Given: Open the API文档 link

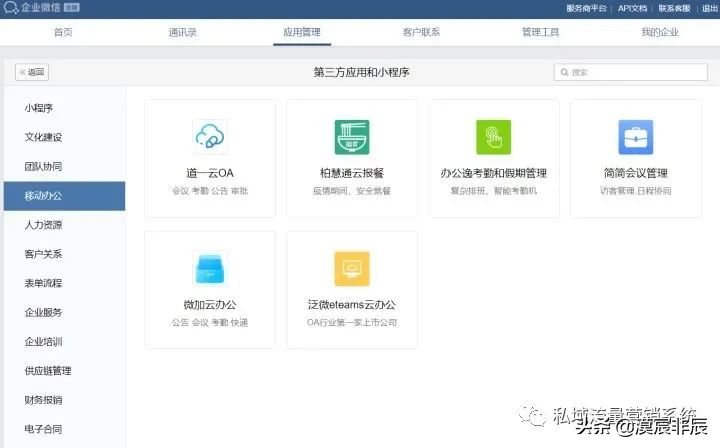Looking at the screenshot, I should [x=631, y=7].
